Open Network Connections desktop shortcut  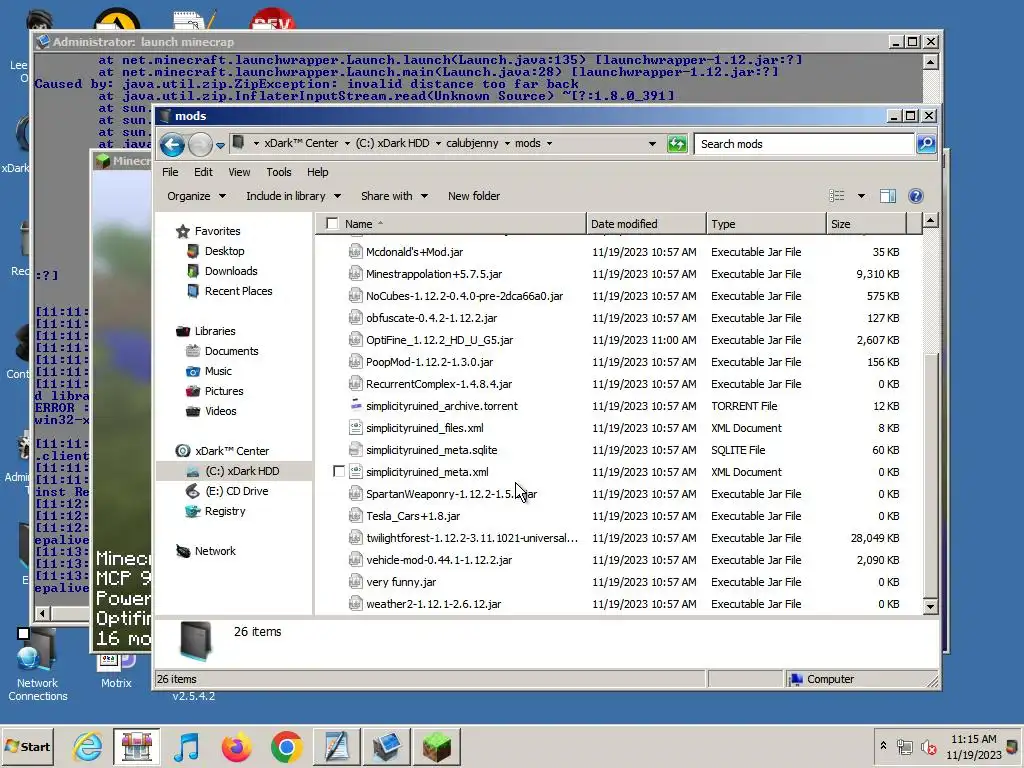tap(37, 666)
